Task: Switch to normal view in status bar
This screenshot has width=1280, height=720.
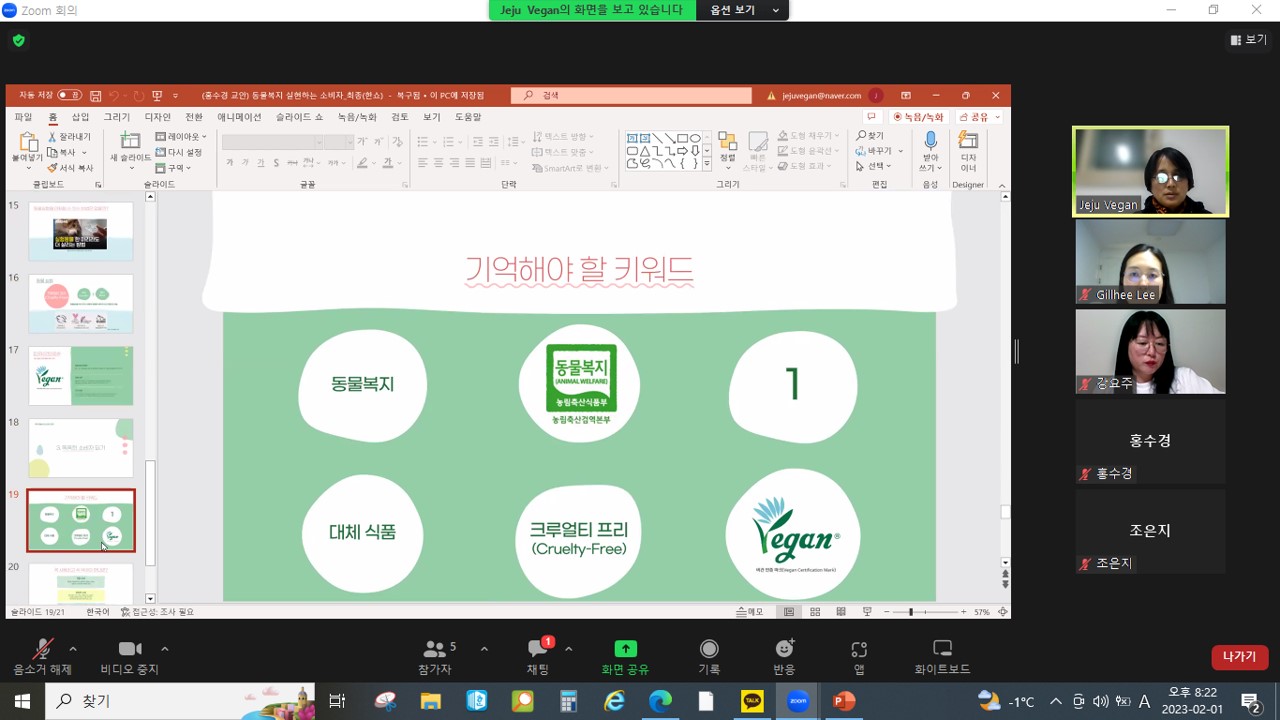Action: tap(789, 611)
